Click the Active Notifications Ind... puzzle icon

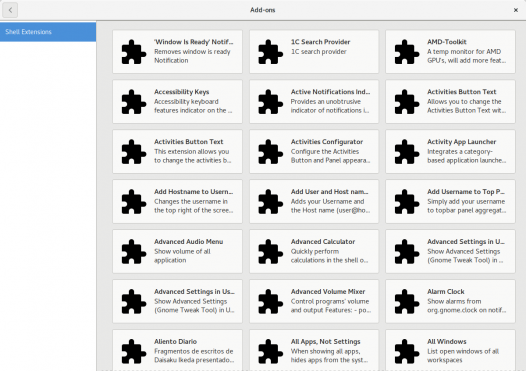(270, 102)
